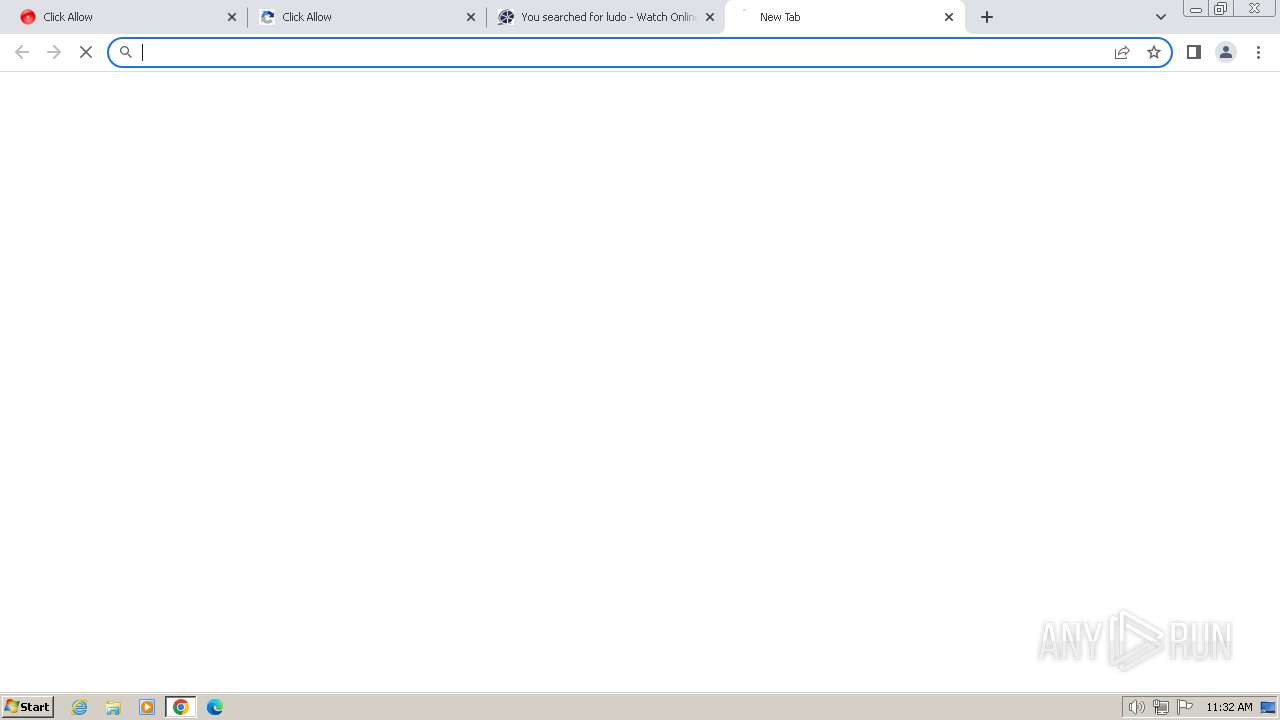The width and height of the screenshot is (1280, 720).
Task: Go forward to next page
Action: pyautogui.click(x=54, y=52)
